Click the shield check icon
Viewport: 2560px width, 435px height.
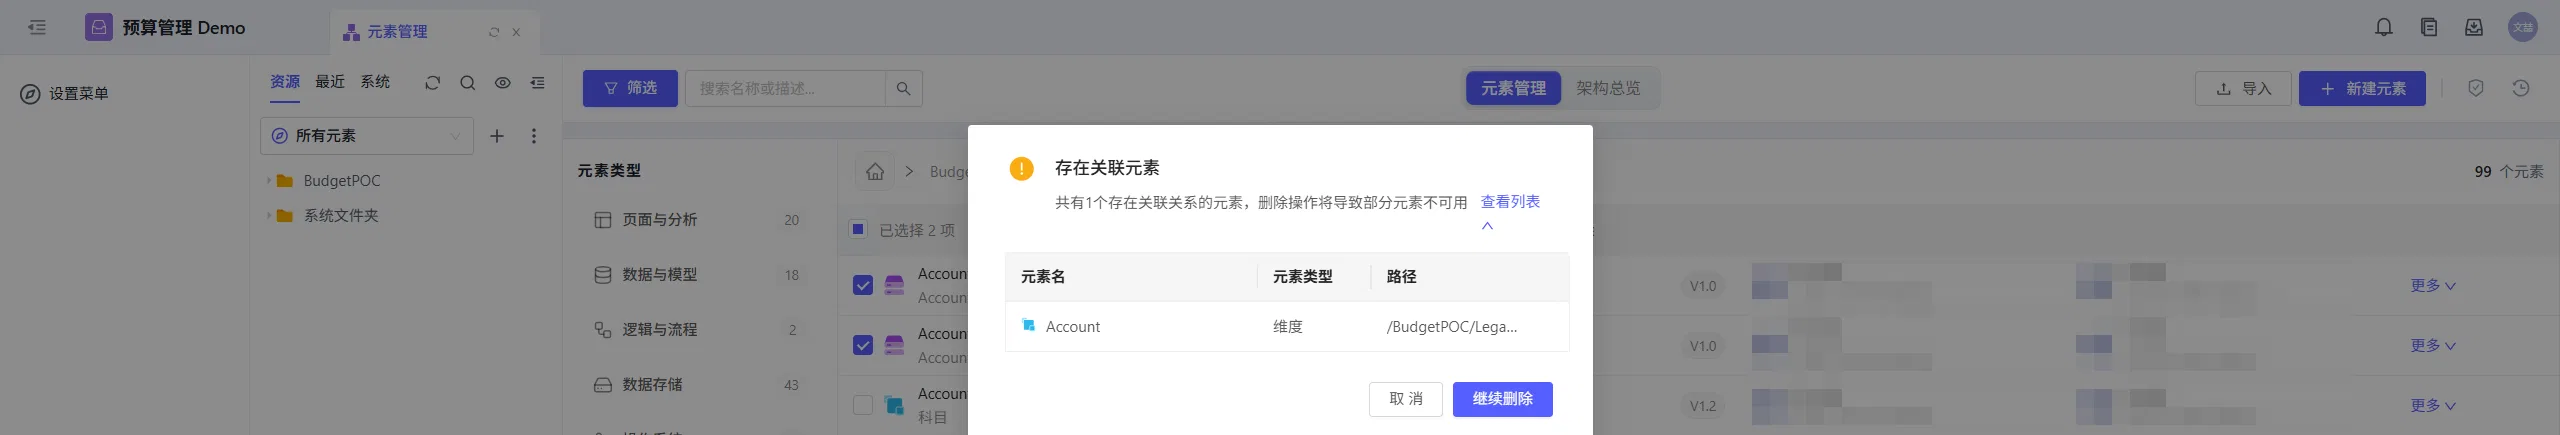click(x=2476, y=88)
